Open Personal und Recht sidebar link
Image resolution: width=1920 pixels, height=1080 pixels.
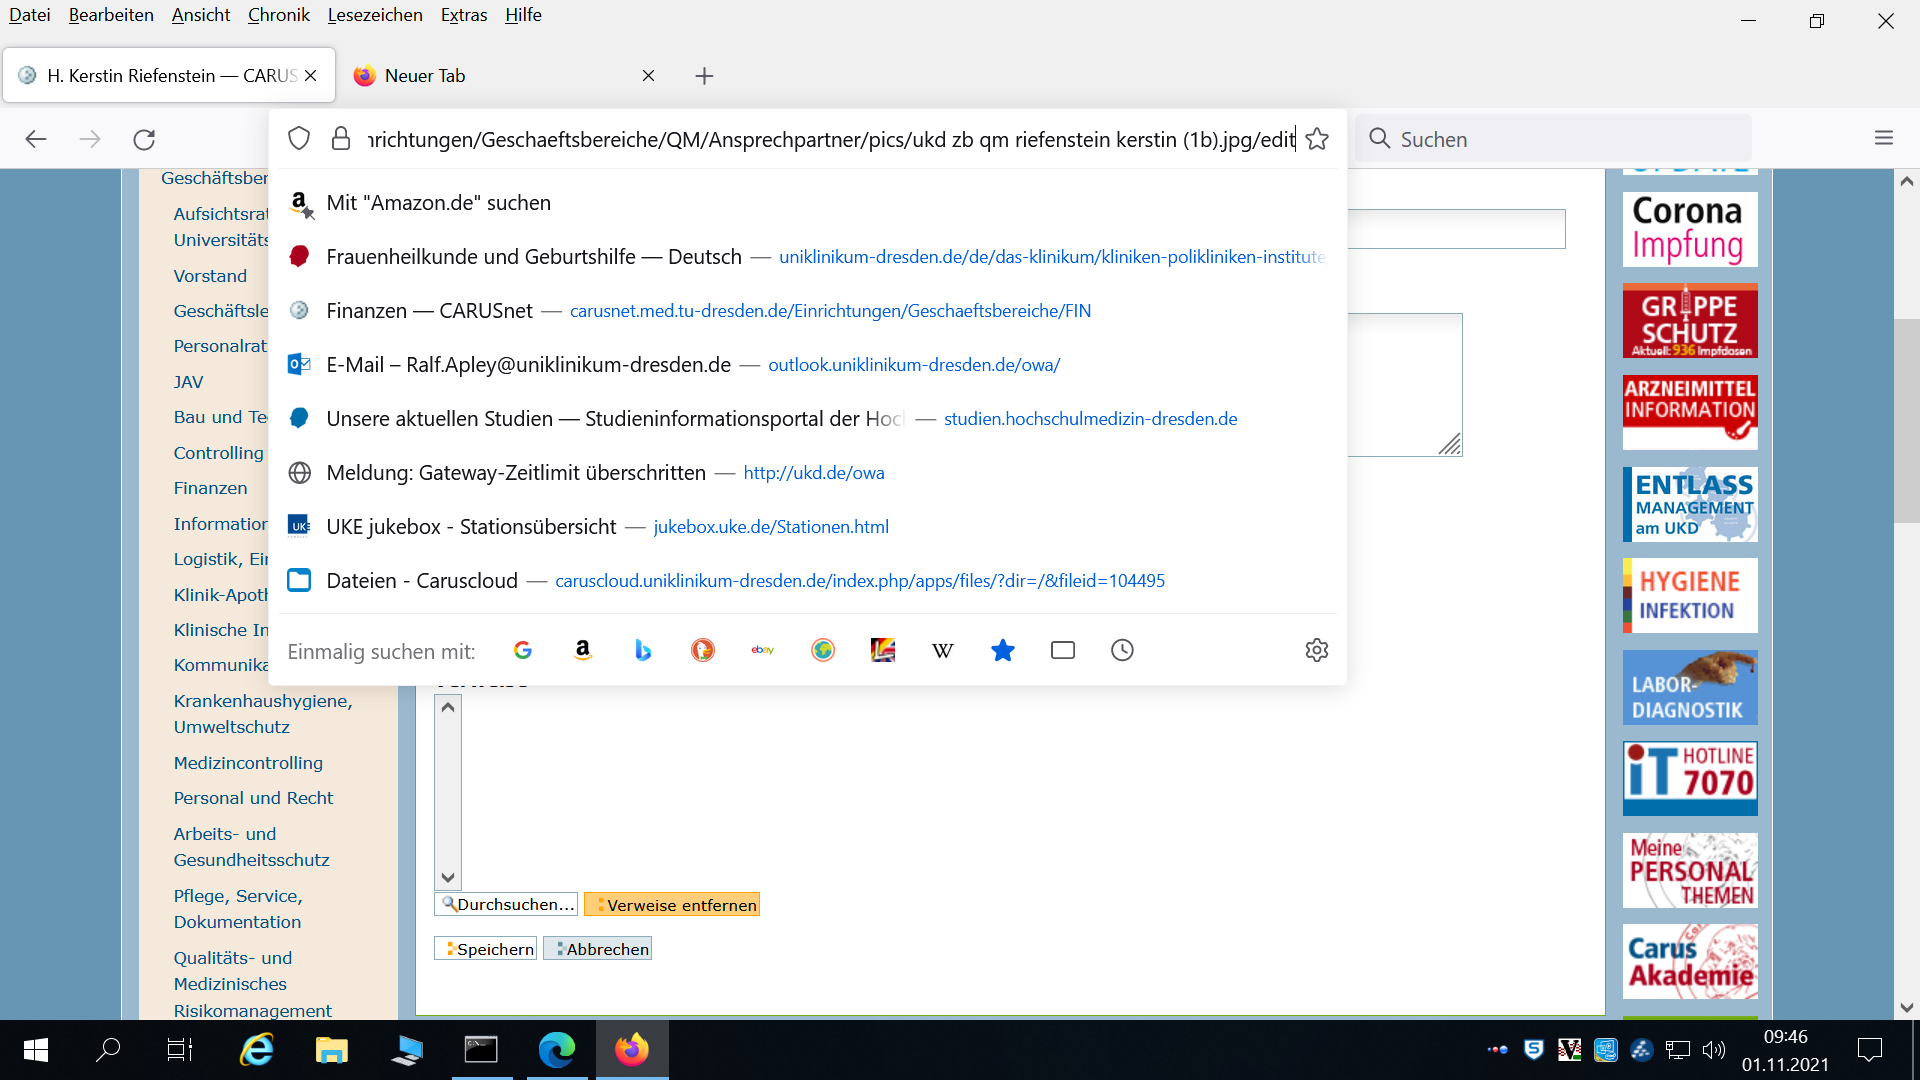(253, 798)
